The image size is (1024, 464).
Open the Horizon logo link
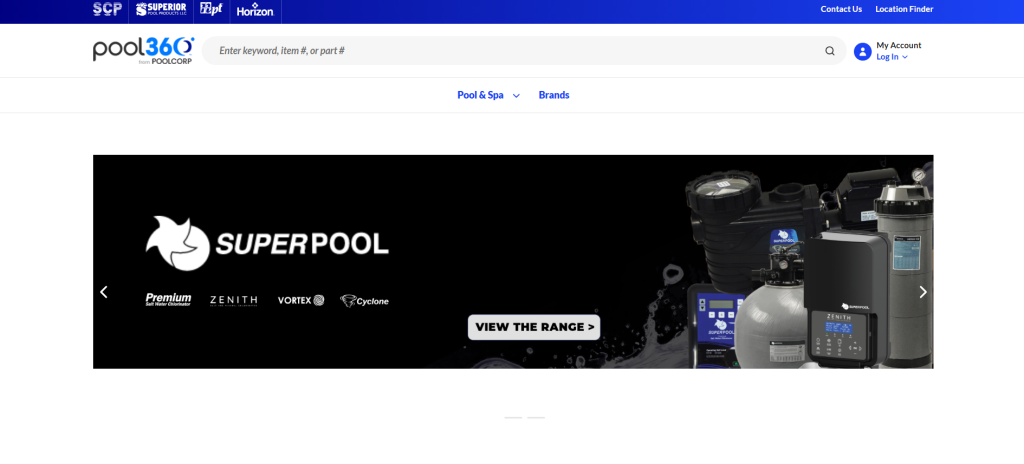tap(255, 10)
